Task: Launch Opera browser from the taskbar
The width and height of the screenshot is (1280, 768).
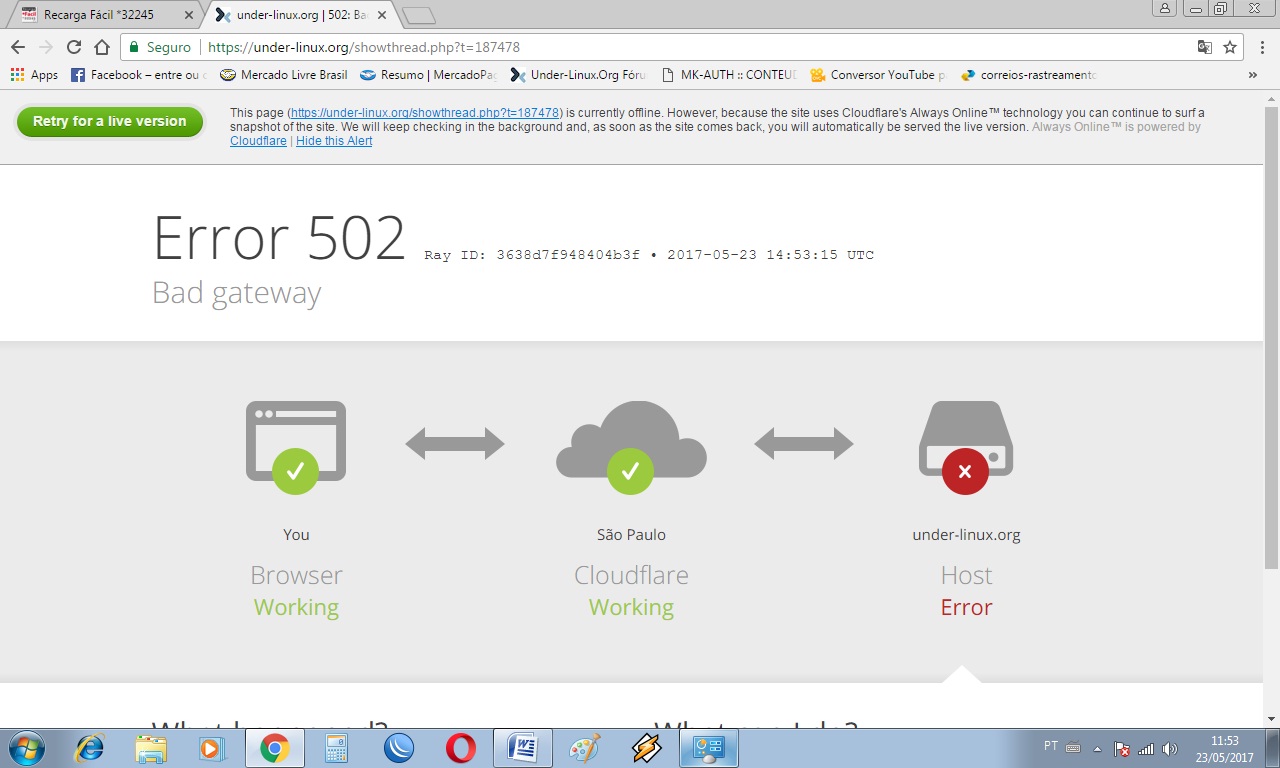Action: coord(460,748)
